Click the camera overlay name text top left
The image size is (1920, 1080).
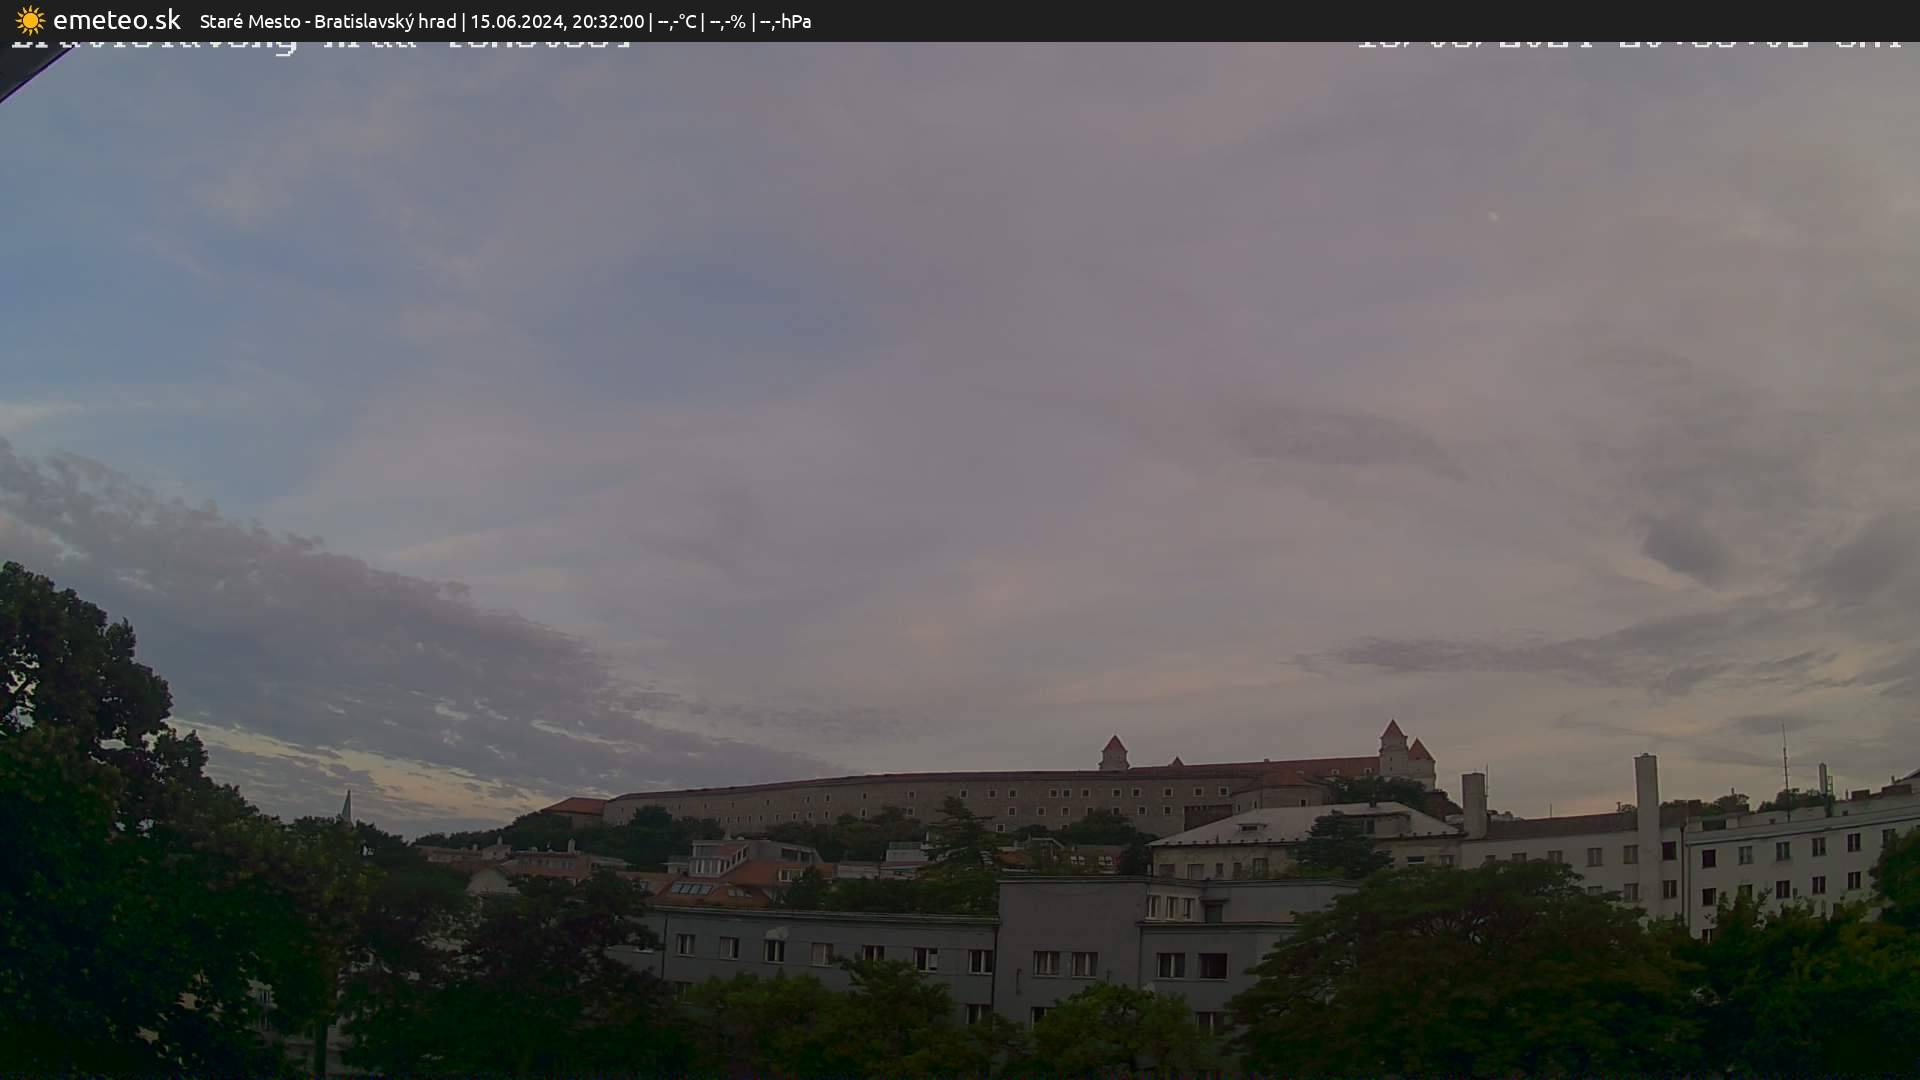point(320,44)
